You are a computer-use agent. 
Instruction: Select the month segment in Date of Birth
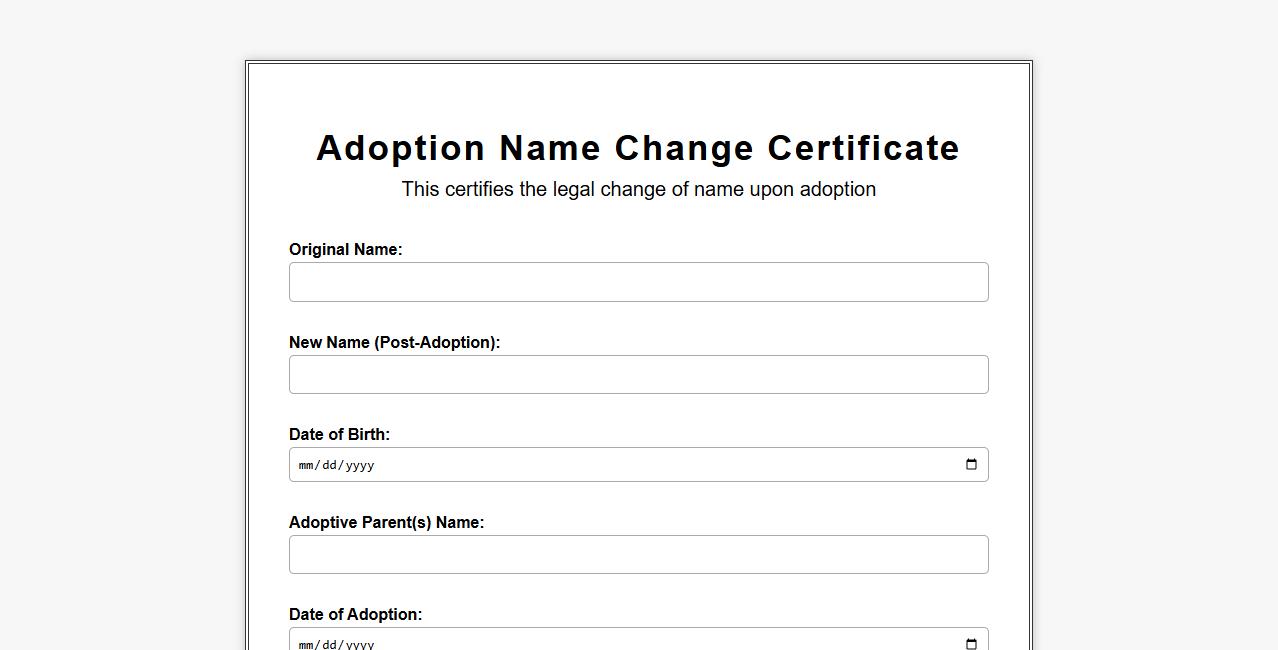click(307, 465)
